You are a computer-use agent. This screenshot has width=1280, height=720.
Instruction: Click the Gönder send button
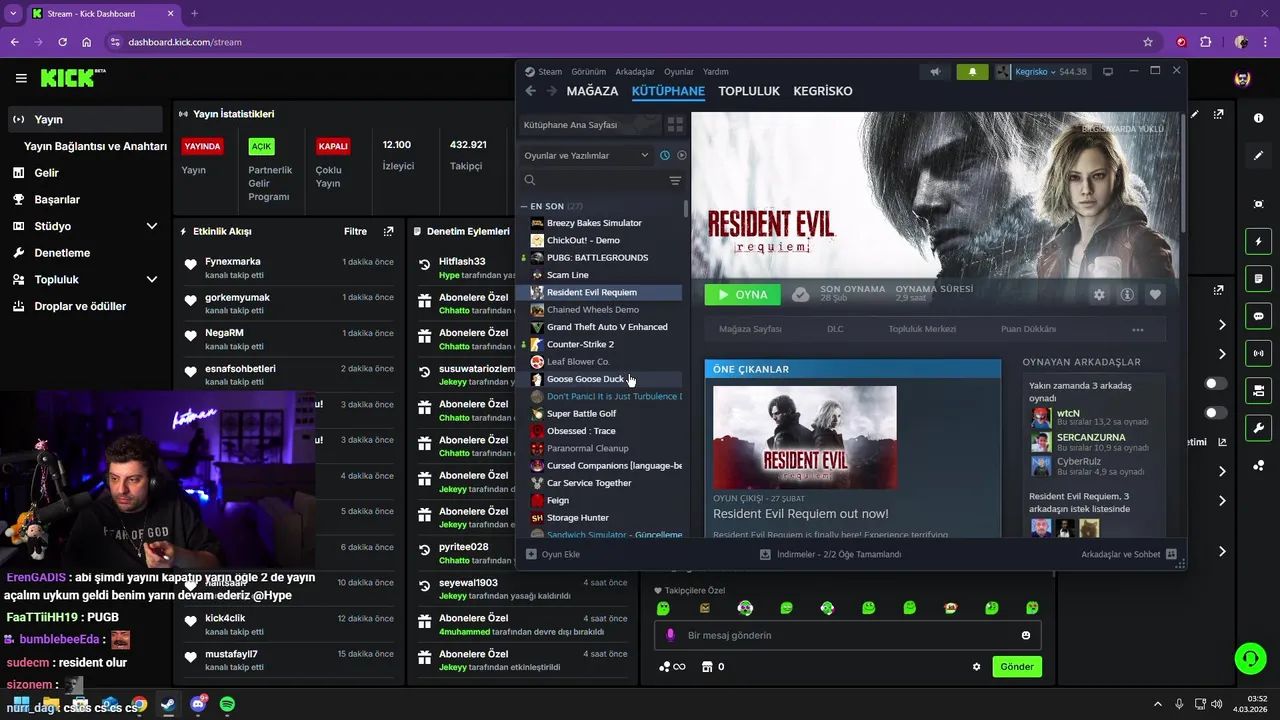1017,667
